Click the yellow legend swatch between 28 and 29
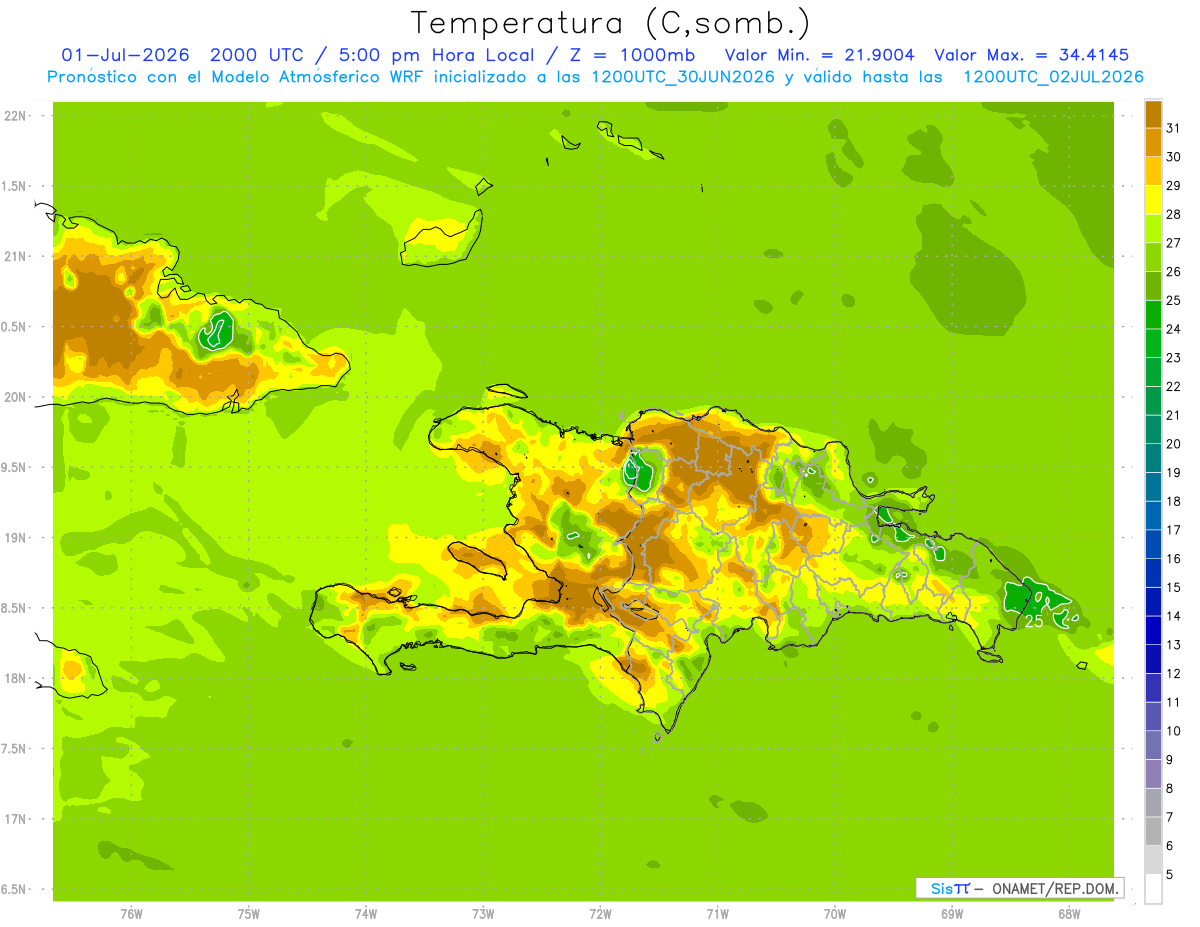 [x=1153, y=200]
